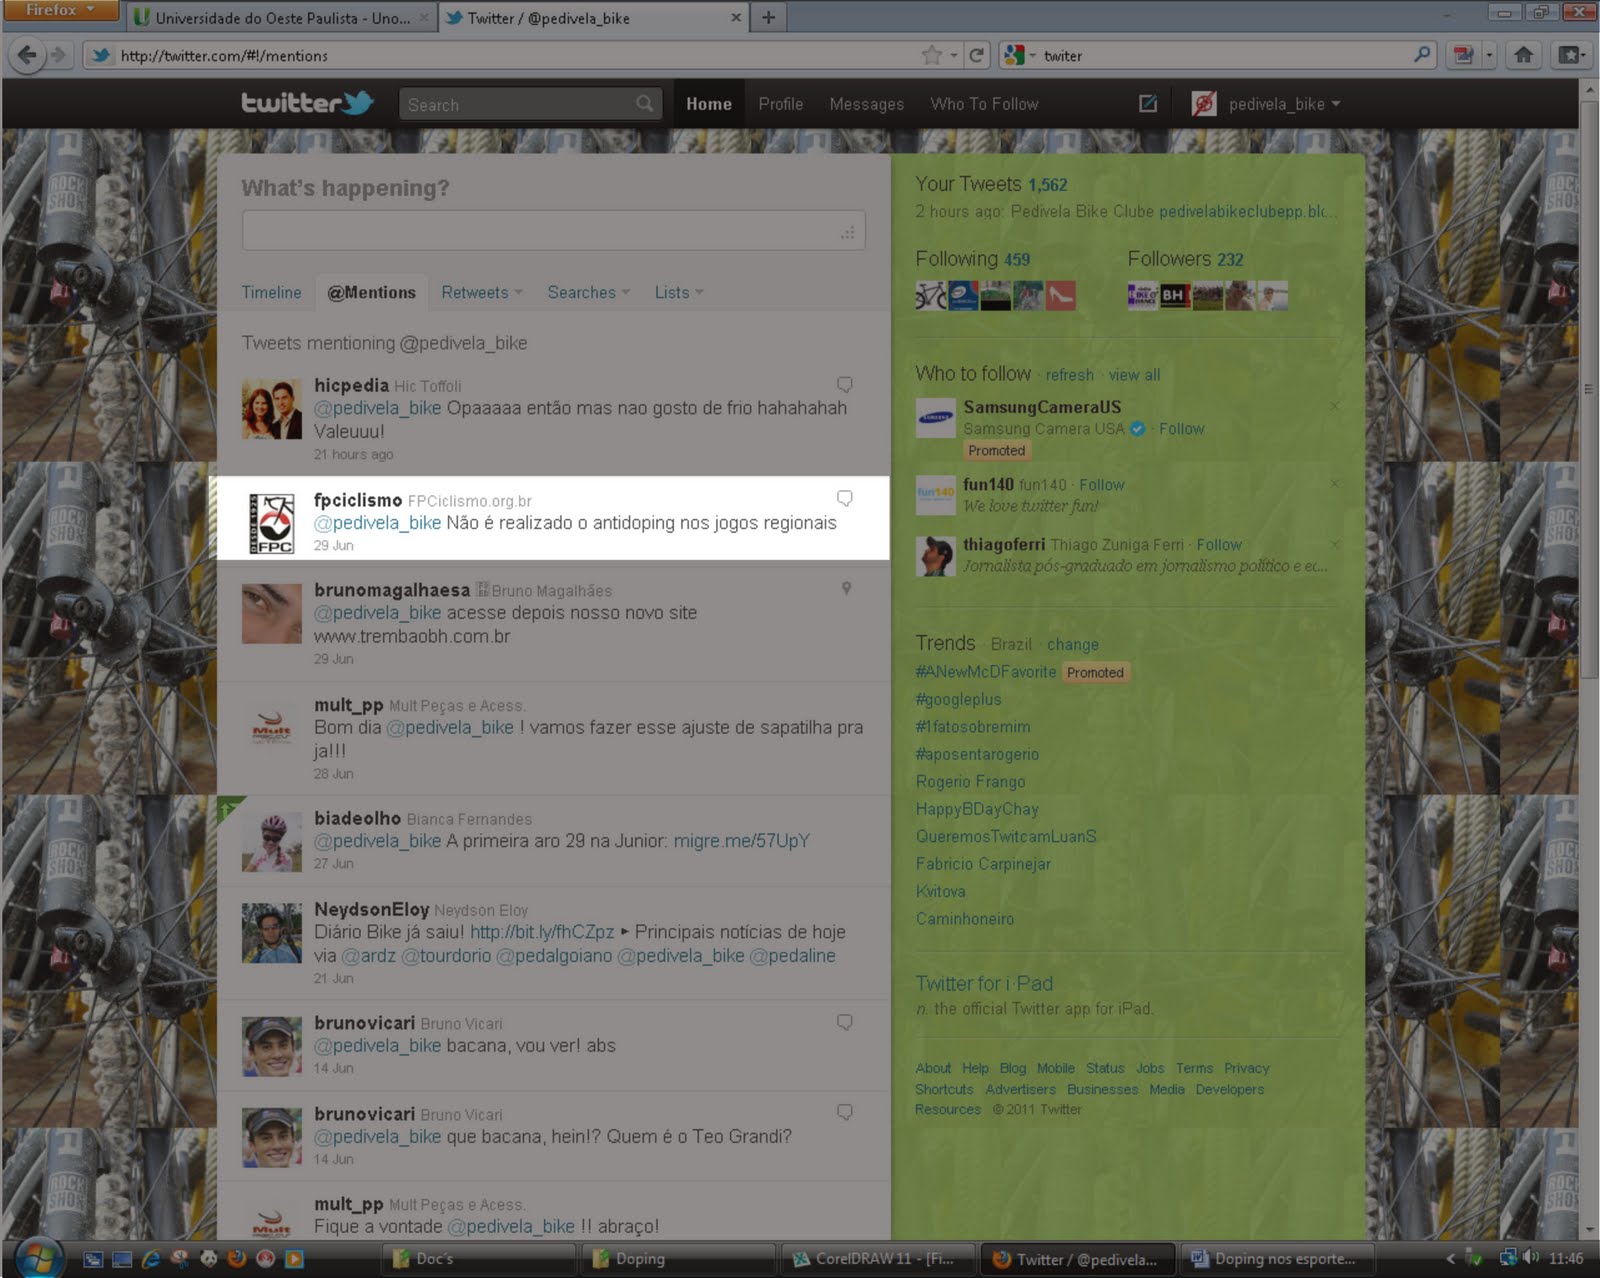Click the Google search engine icon
Screen dimensions: 1600x1278
coord(1014,55)
